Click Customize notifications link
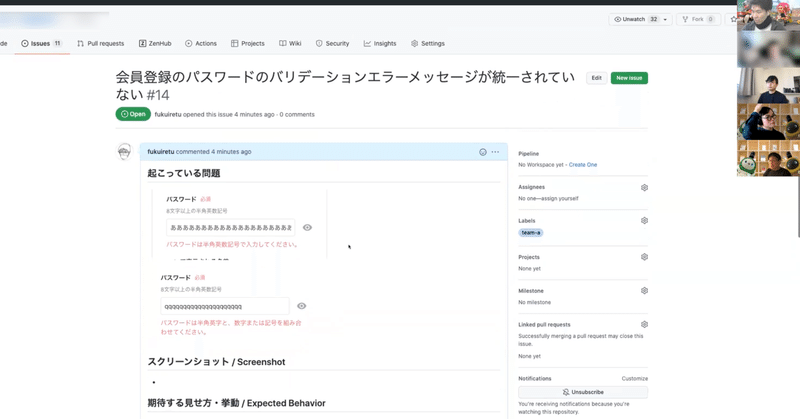The height and width of the screenshot is (419, 800). tap(635, 379)
